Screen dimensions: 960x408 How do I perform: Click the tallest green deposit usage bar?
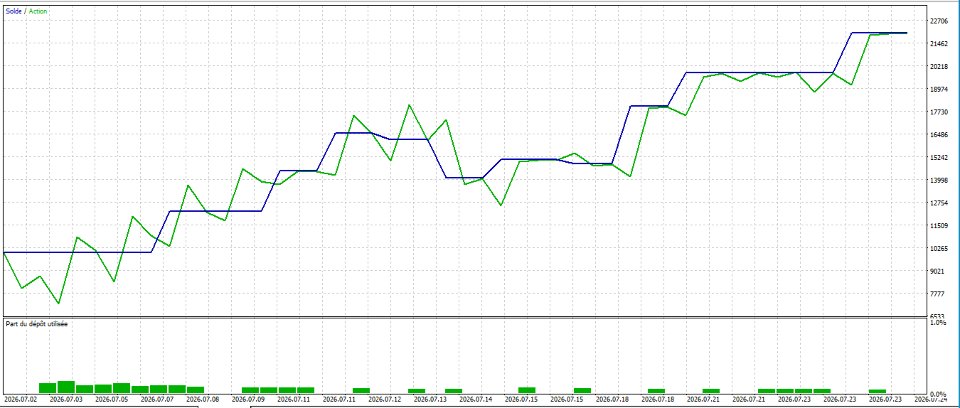coord(66,387)
